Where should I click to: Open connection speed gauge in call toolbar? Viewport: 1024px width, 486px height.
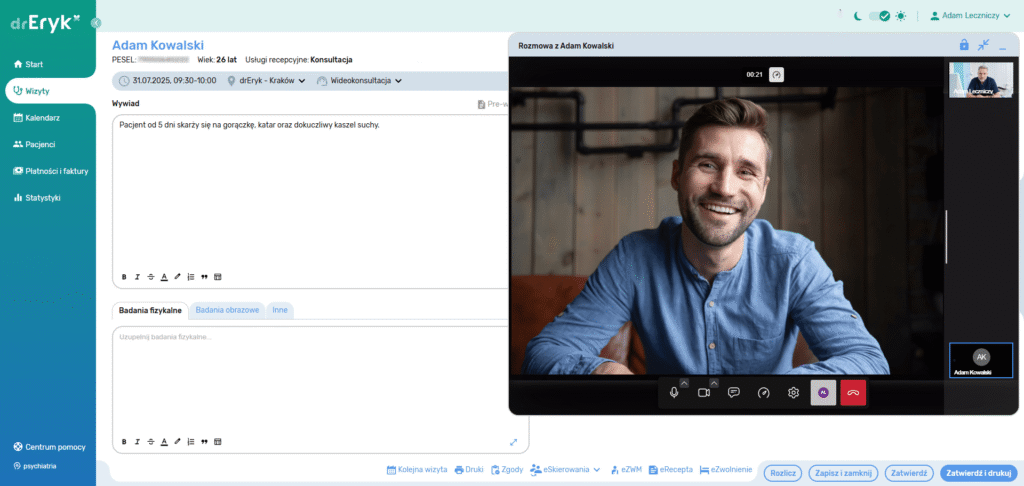coord(763,393)
